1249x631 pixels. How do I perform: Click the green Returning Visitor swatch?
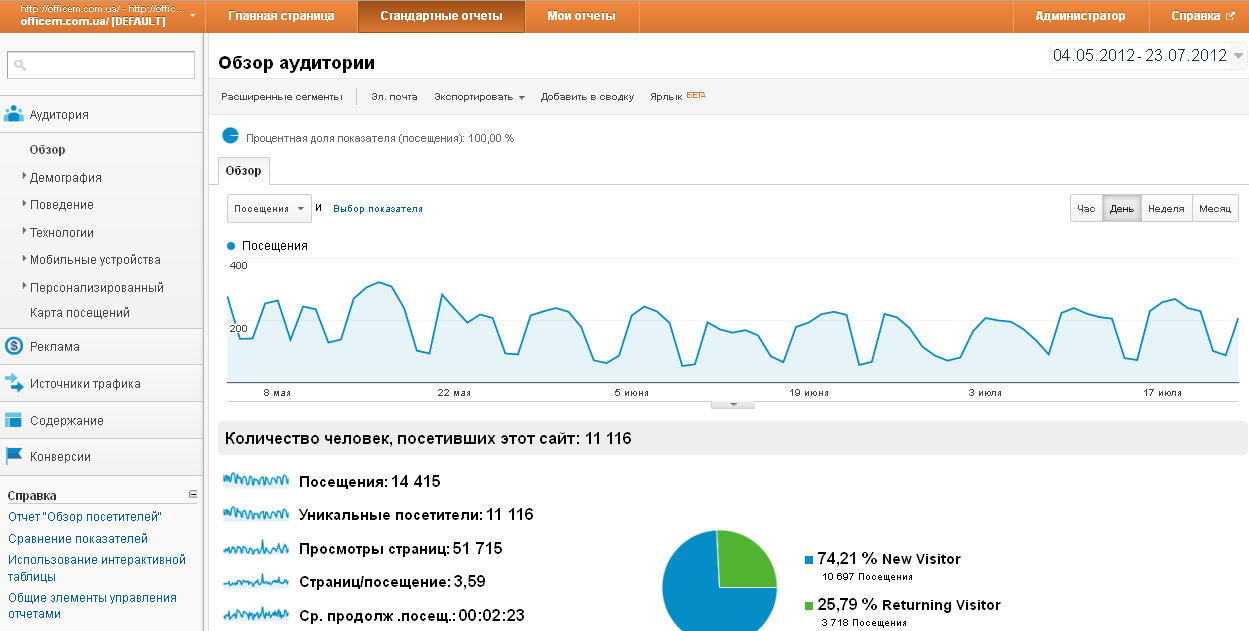coord(808,605)
